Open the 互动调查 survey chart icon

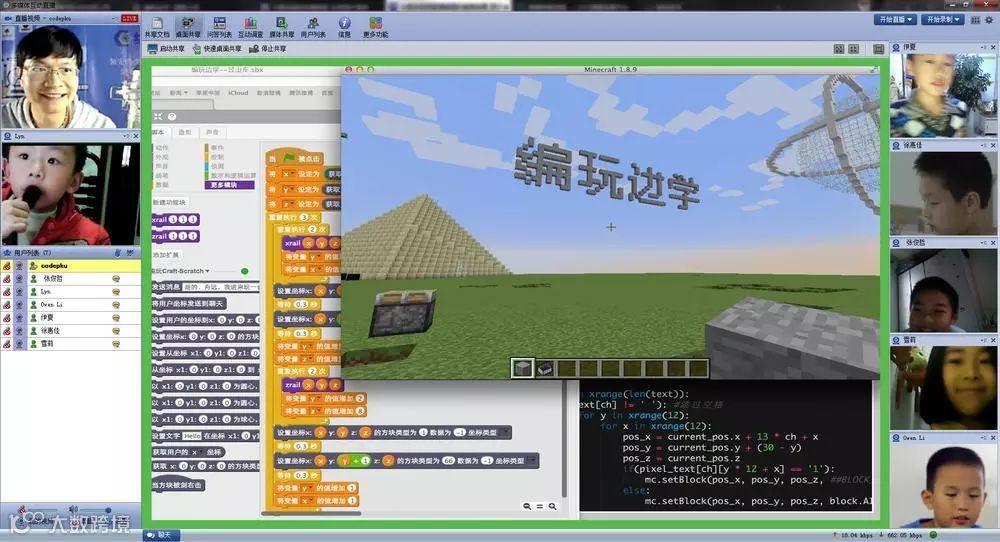[x=250, y=27]
